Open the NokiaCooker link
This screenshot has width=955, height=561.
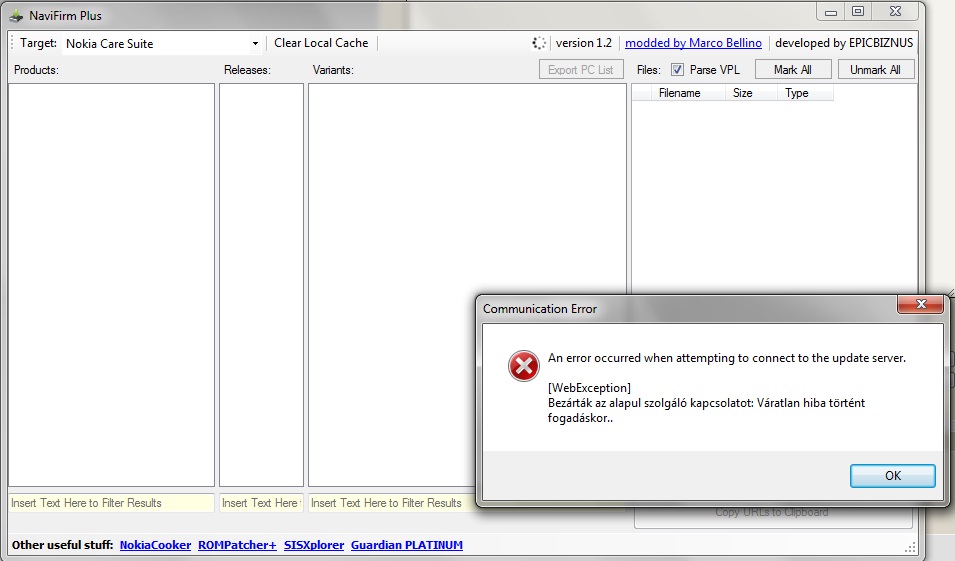155,545
